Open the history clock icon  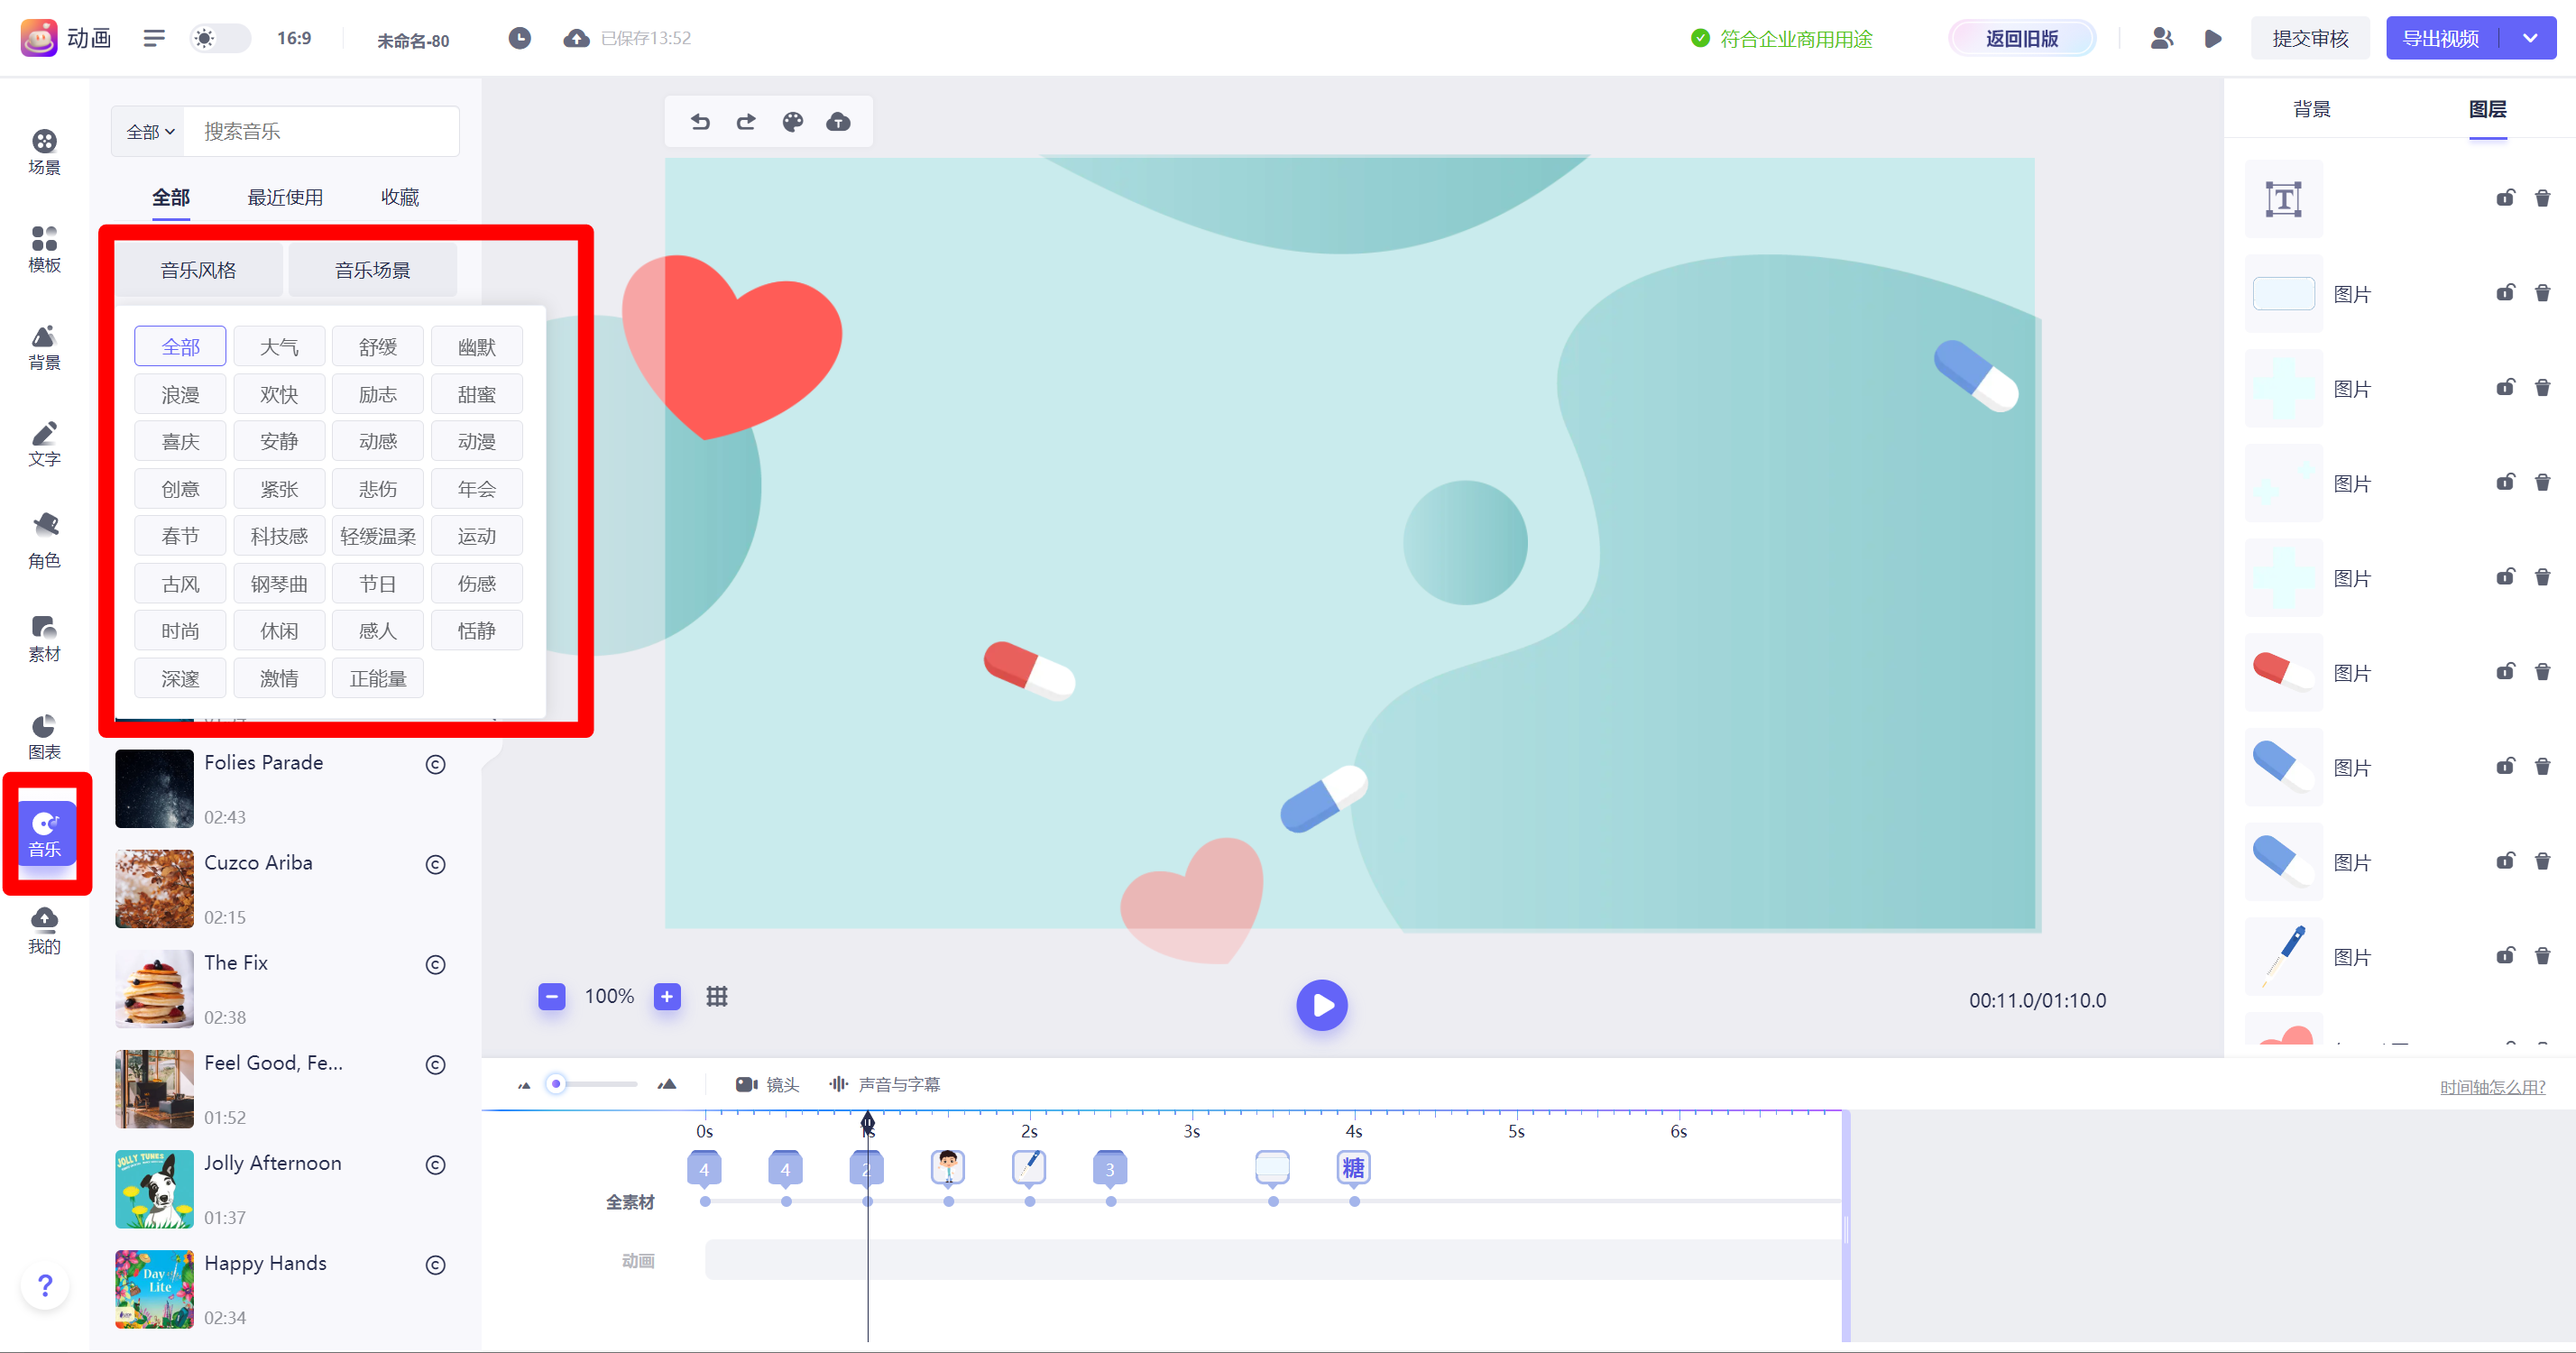tap(519, 38)
